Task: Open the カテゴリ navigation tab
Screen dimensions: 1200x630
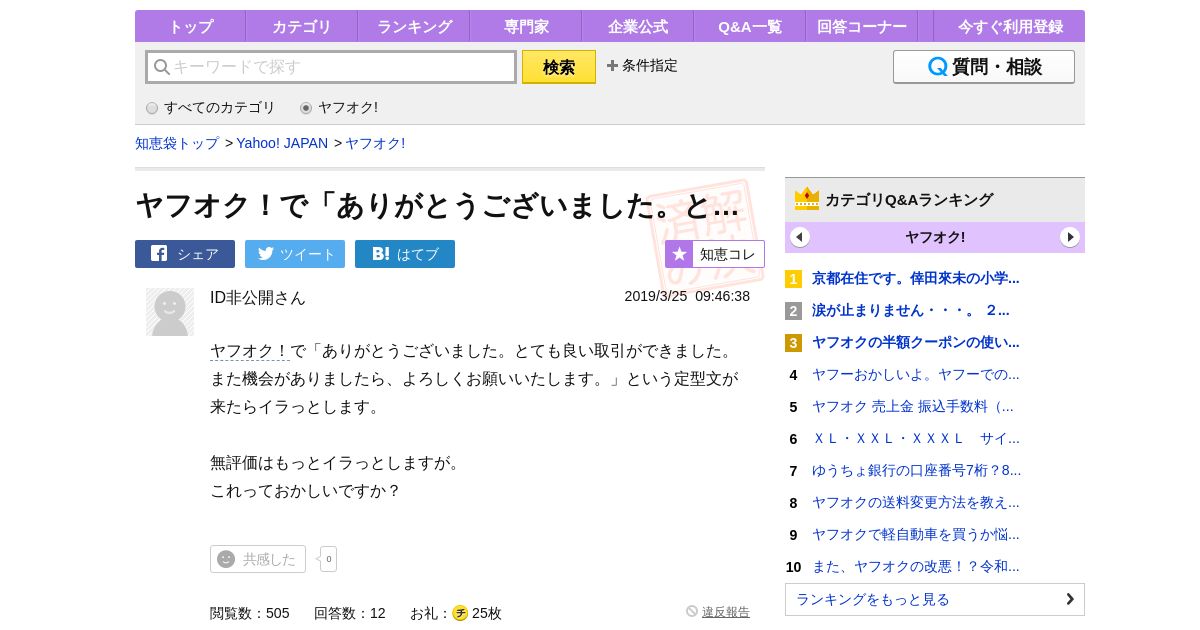Action: 302,26
